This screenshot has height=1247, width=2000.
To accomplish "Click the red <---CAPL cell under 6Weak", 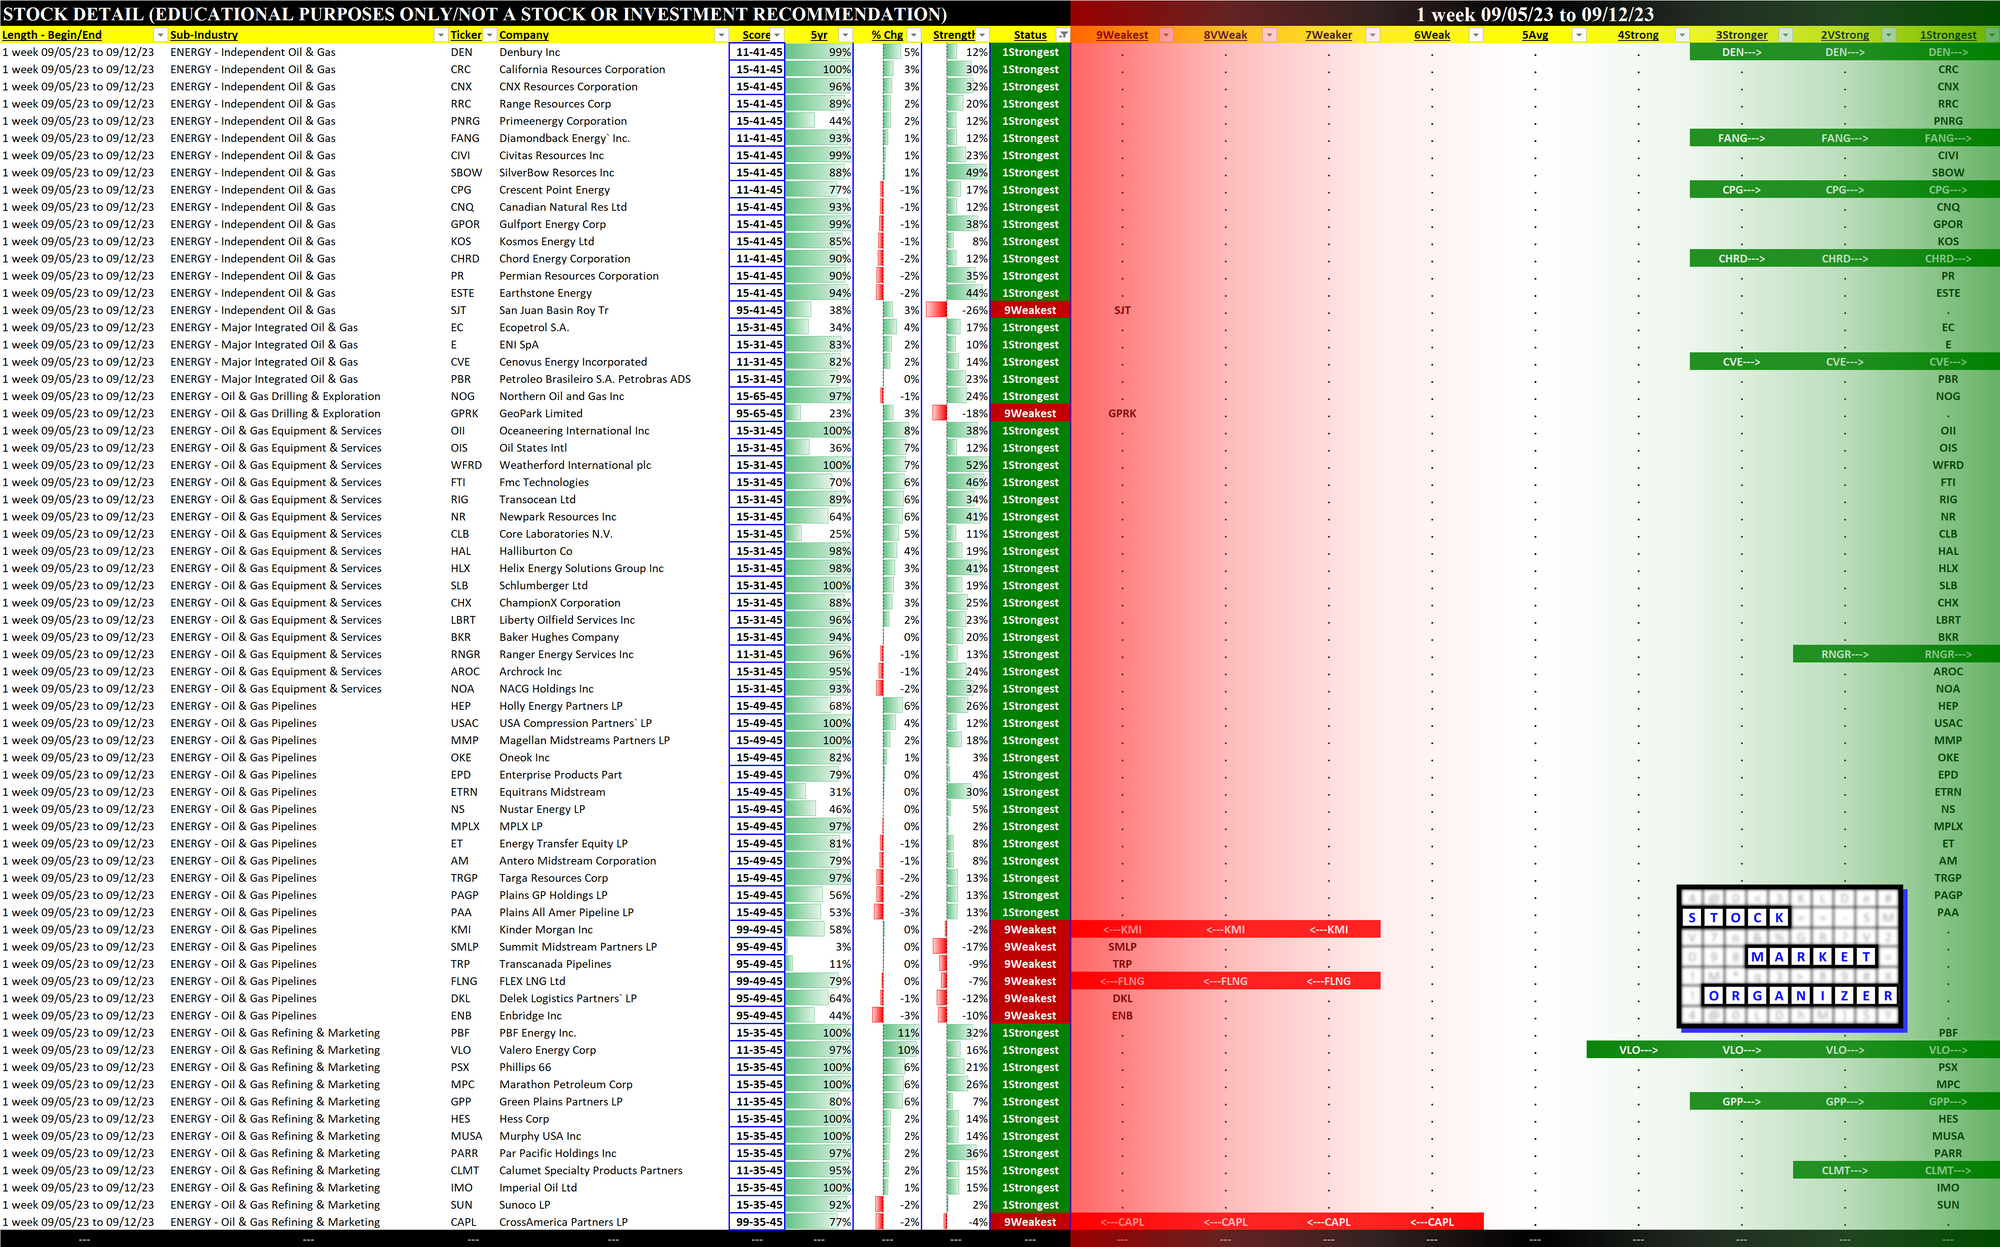I will tap(1431, 1222).
